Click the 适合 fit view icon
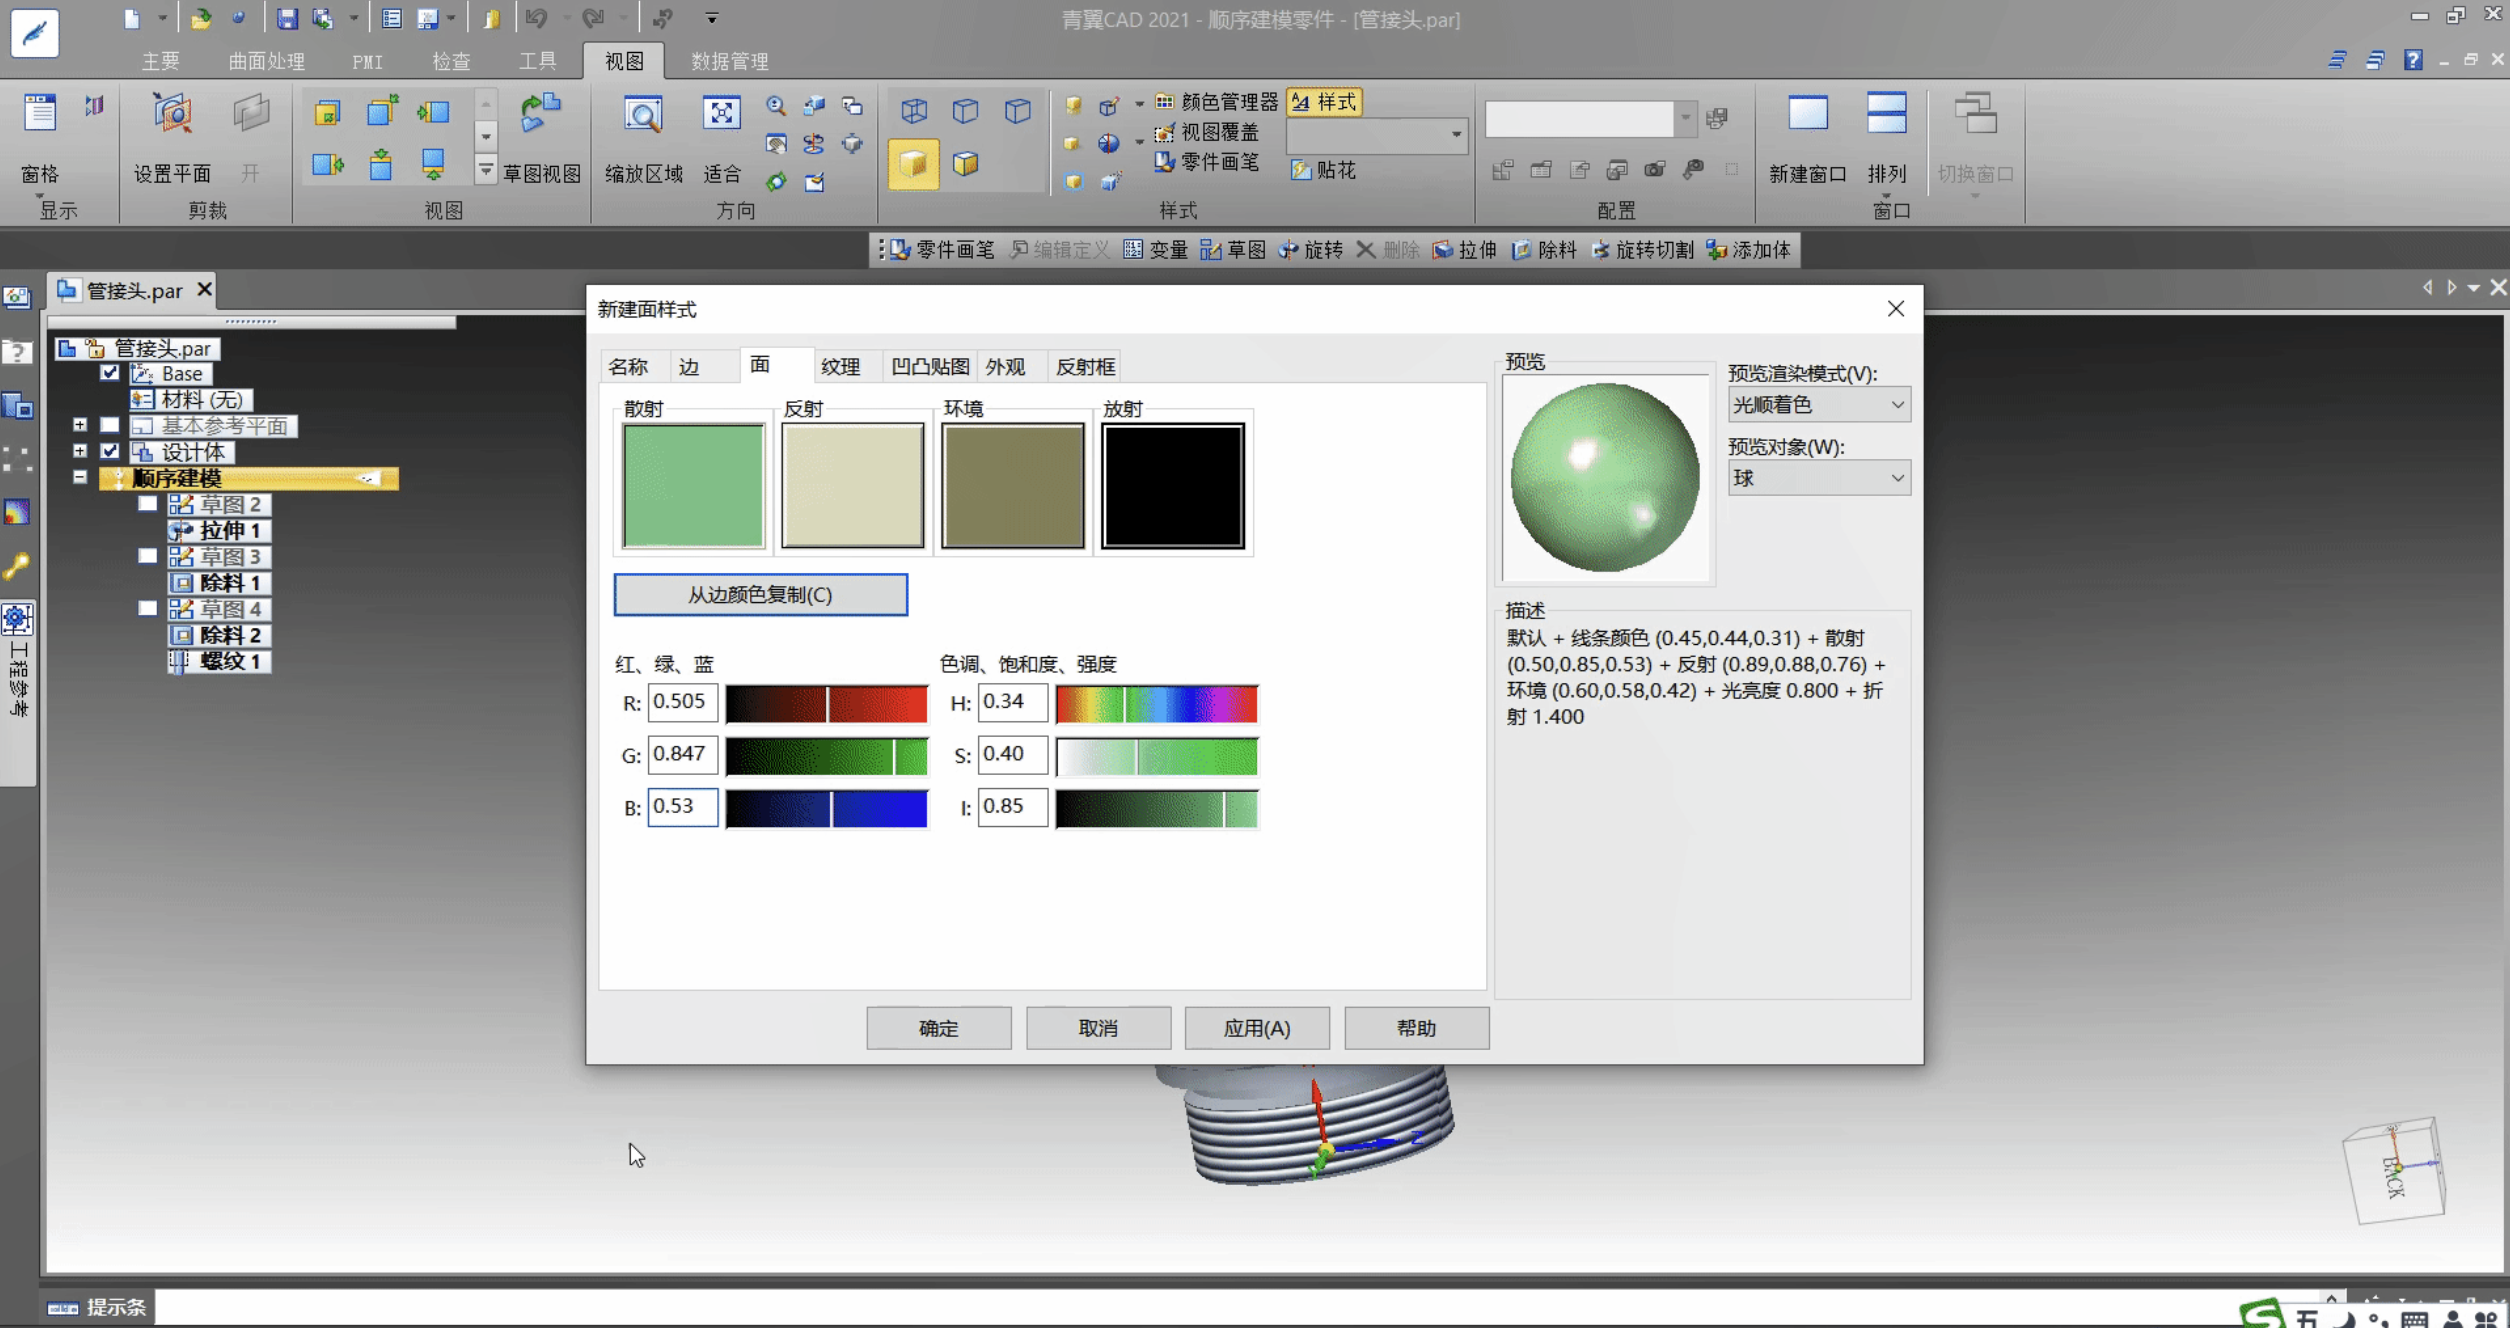Image resolution: width=2510 pixels, height=1328 pixels. tap(721, 113)
